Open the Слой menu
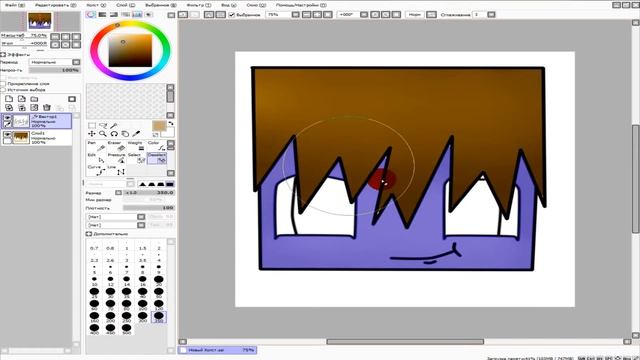Viewport: 640px width, 360px height. point(125,5)
